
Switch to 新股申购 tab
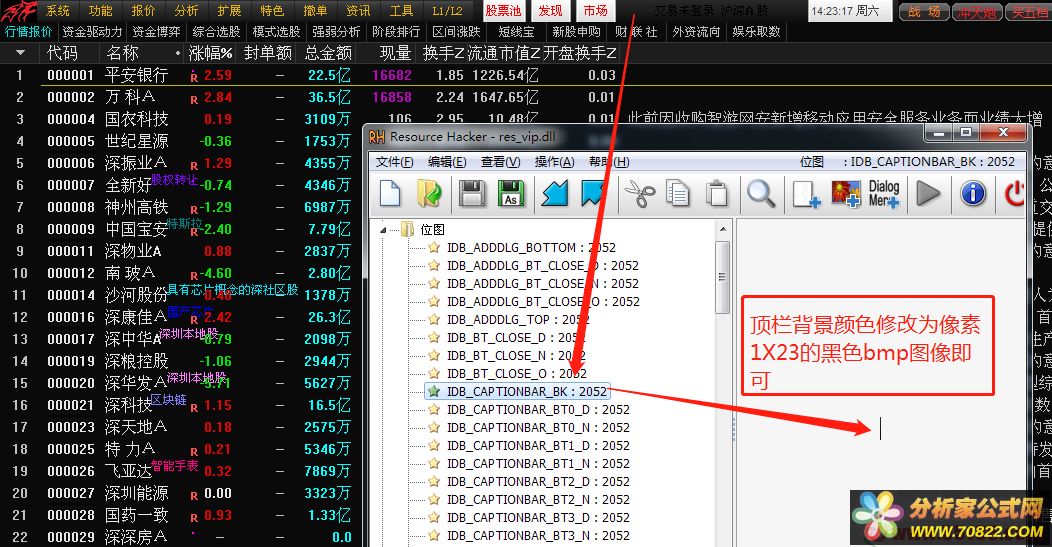(x=576, y=32)
